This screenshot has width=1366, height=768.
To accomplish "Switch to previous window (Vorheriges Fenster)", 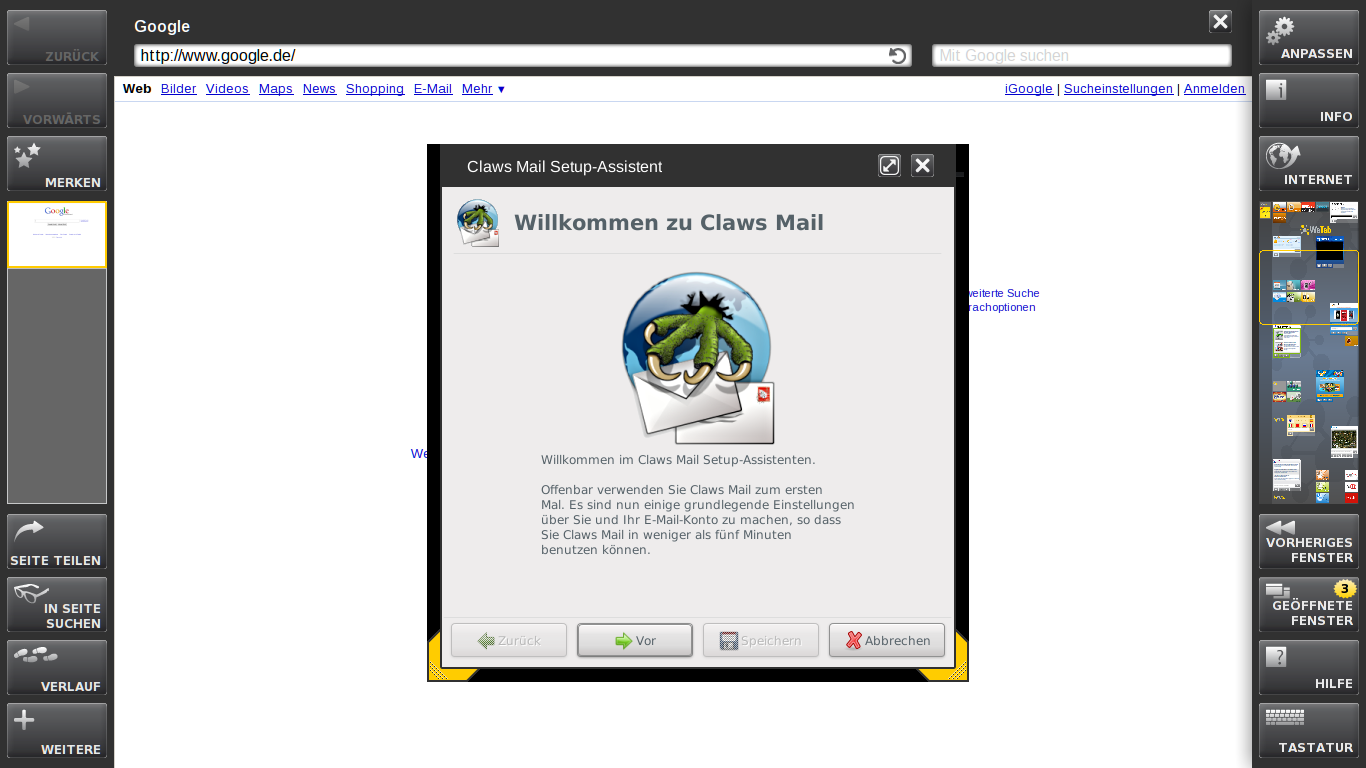I will coord(1308,541).
